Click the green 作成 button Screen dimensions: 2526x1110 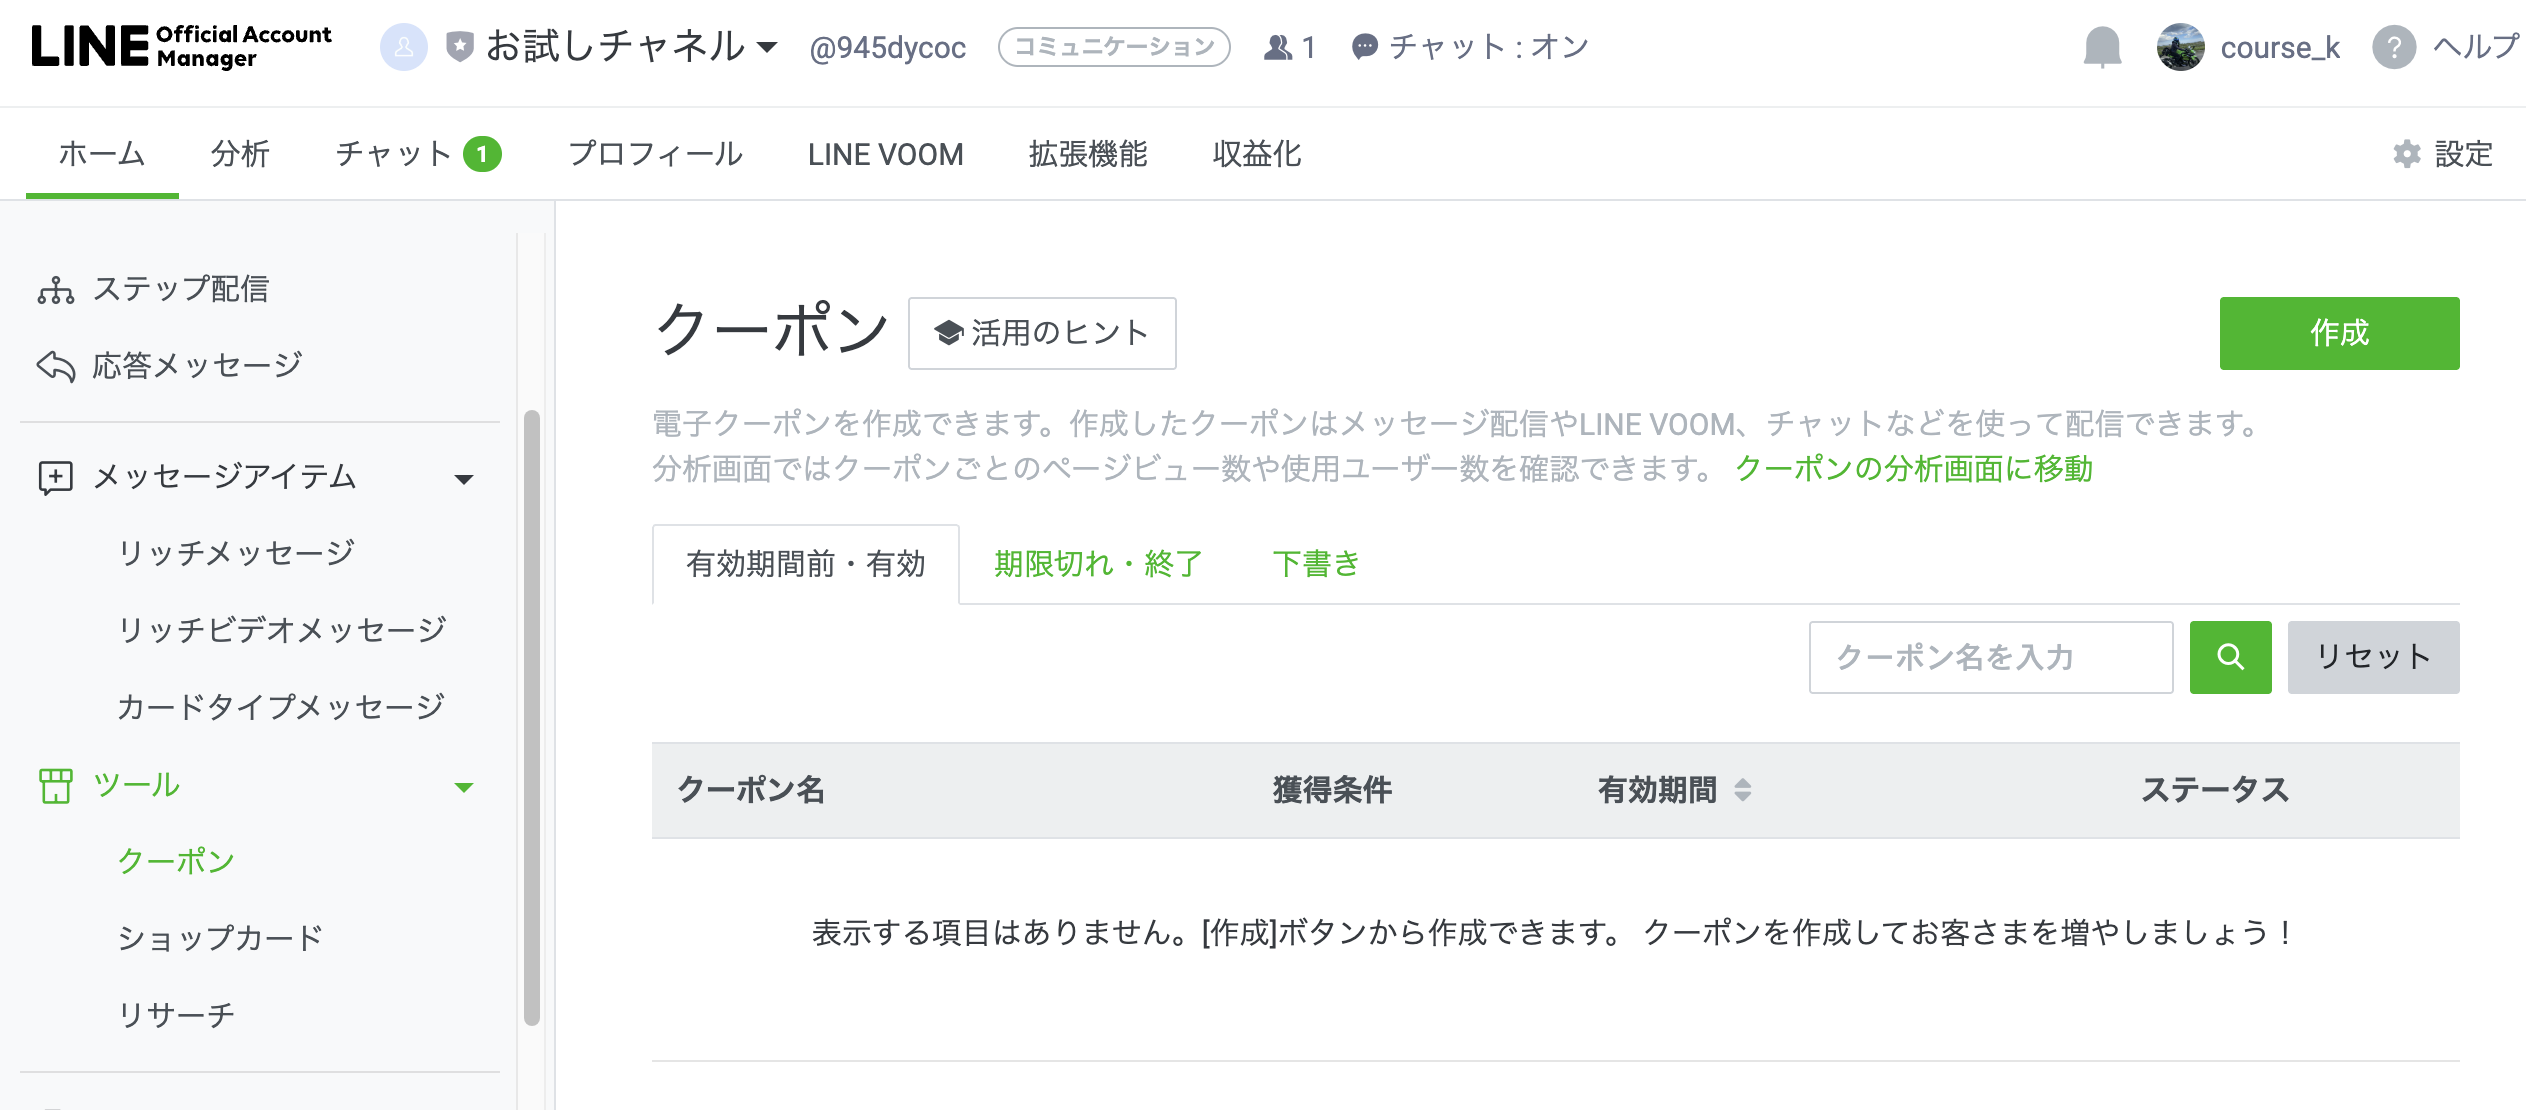2339,333
